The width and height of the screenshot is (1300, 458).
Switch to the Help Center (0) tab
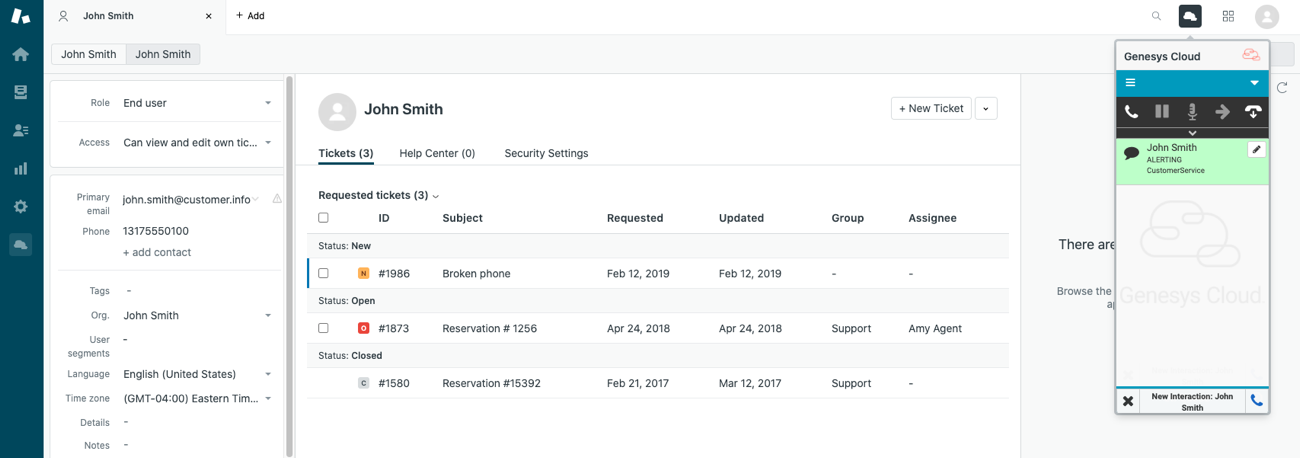(x=437, y=153)
